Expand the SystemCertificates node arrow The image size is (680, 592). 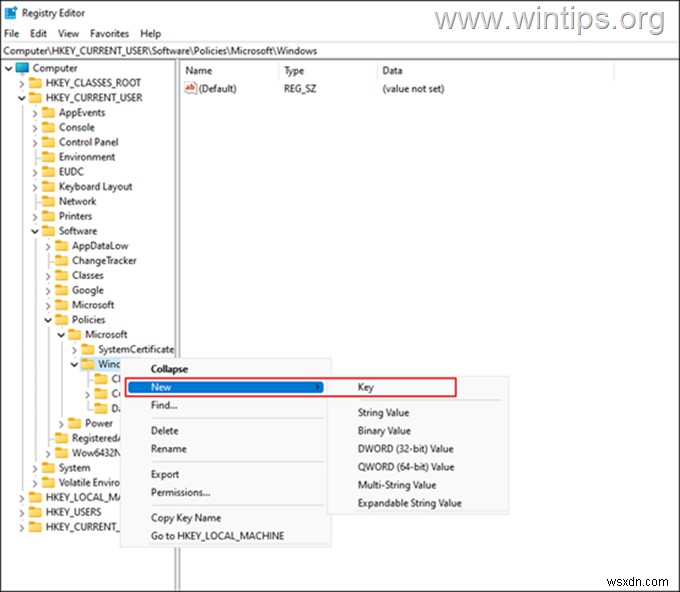[x=74, y=350]
